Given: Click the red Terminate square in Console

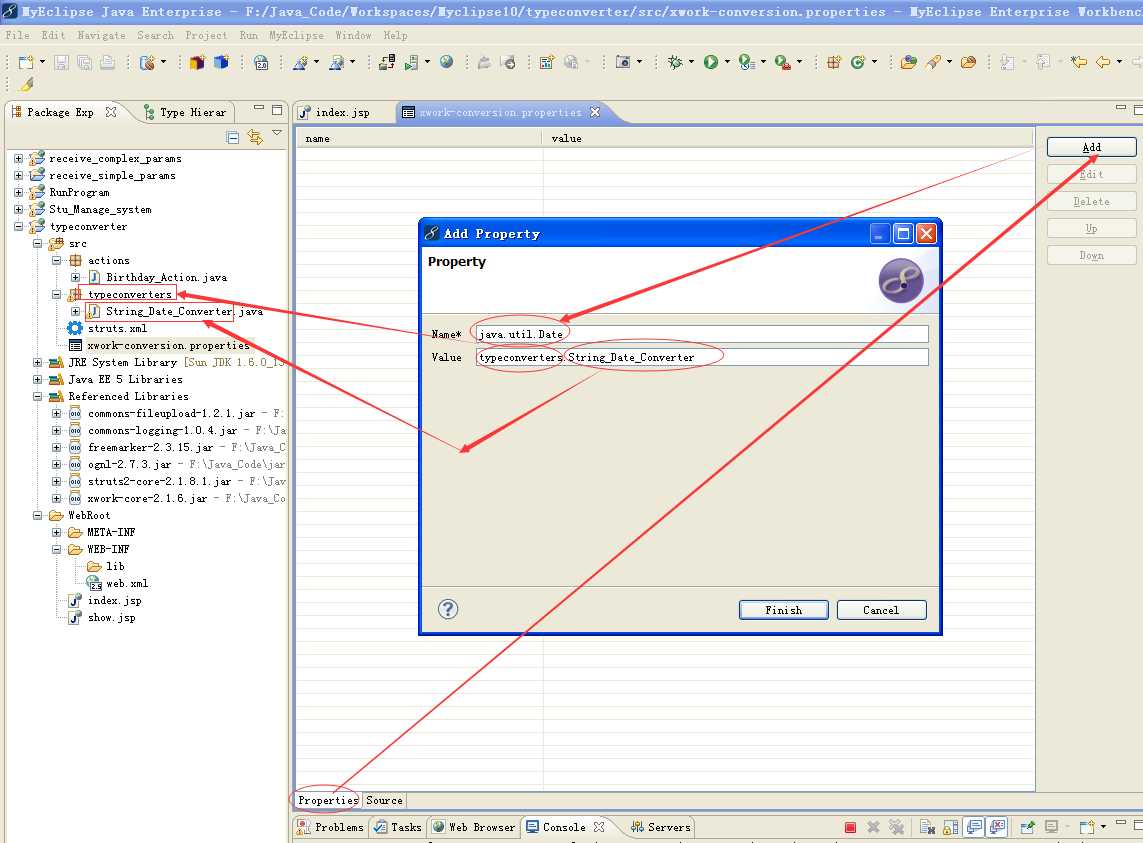Looking at the screenshot, I should (850, 827).
